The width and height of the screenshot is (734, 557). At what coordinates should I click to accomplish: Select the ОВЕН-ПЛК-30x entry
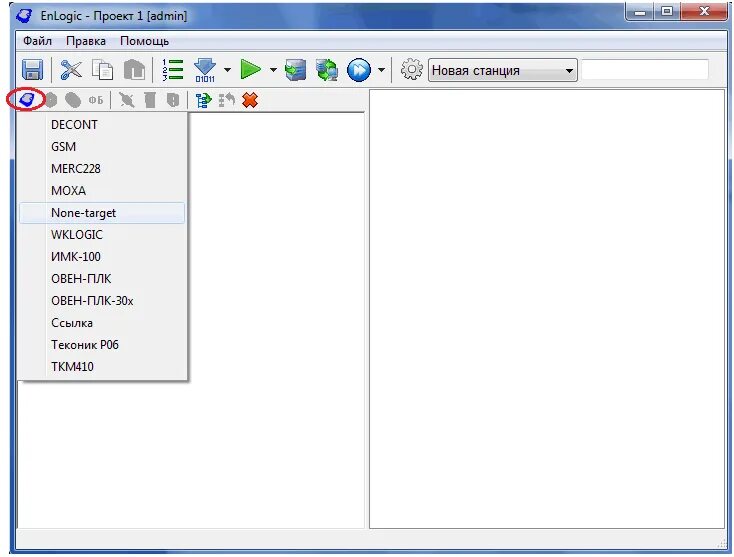[102, 301]
